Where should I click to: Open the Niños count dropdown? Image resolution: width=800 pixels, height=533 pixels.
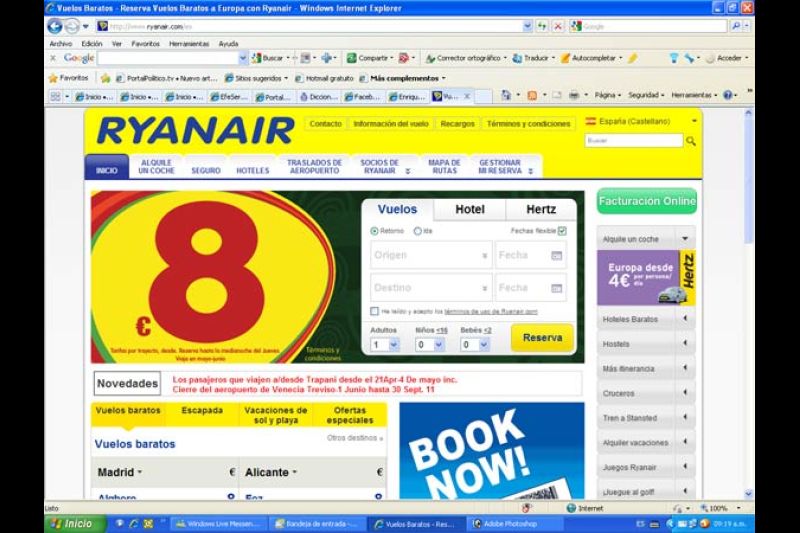430,345
